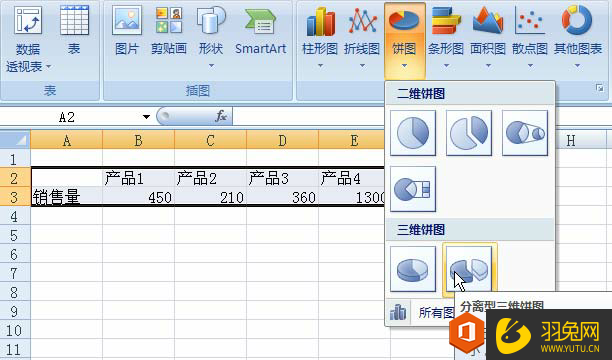Select row 8 header
Screen dimensions: 612x360
pos(15,292)
